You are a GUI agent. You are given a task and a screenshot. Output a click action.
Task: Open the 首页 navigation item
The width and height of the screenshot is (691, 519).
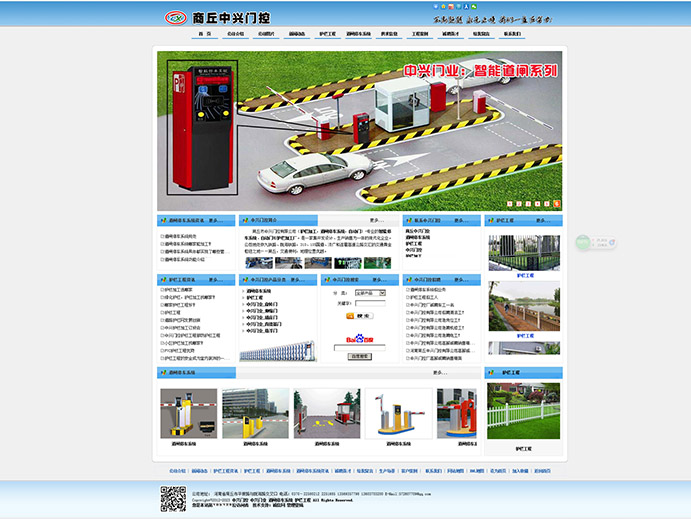(204, 34)
